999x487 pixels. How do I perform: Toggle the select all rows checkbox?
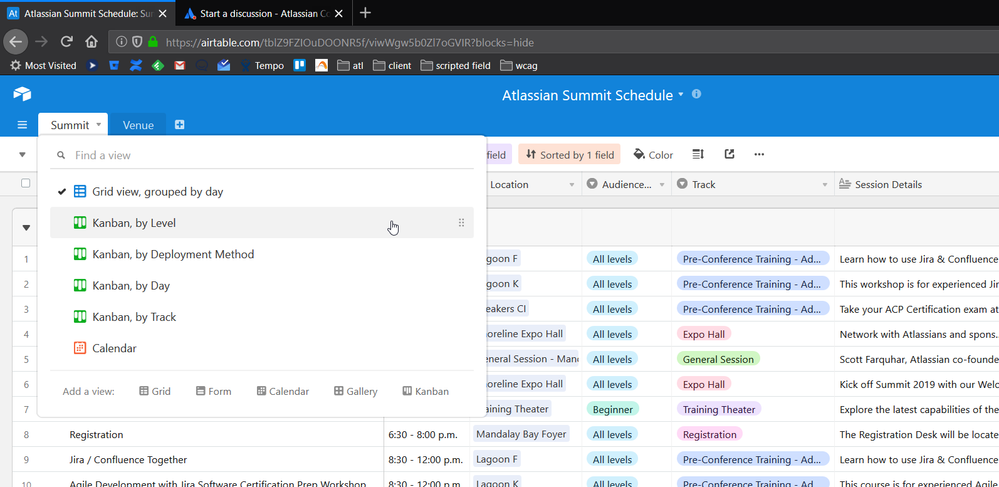pyautogui.click(x=25, y=184)
